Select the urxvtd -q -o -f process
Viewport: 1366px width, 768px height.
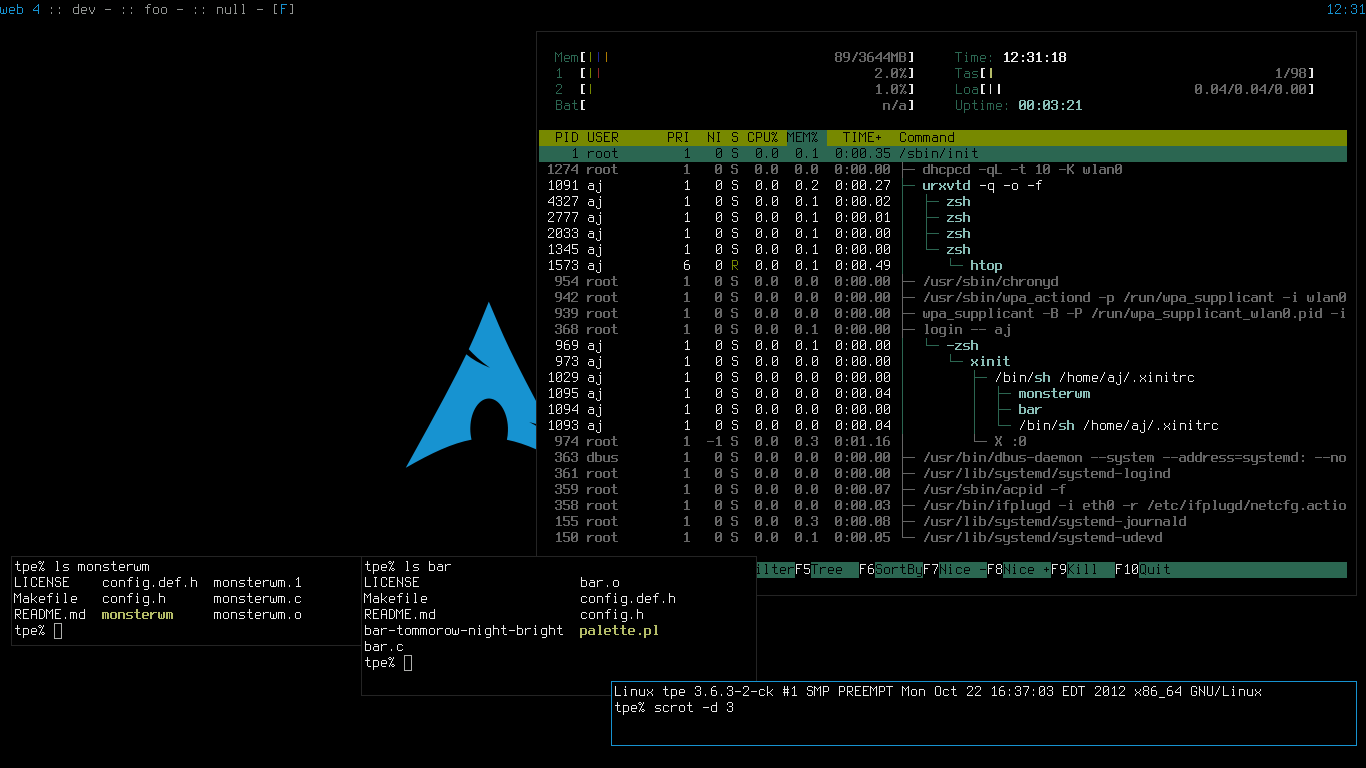click(x=943, y=186)
